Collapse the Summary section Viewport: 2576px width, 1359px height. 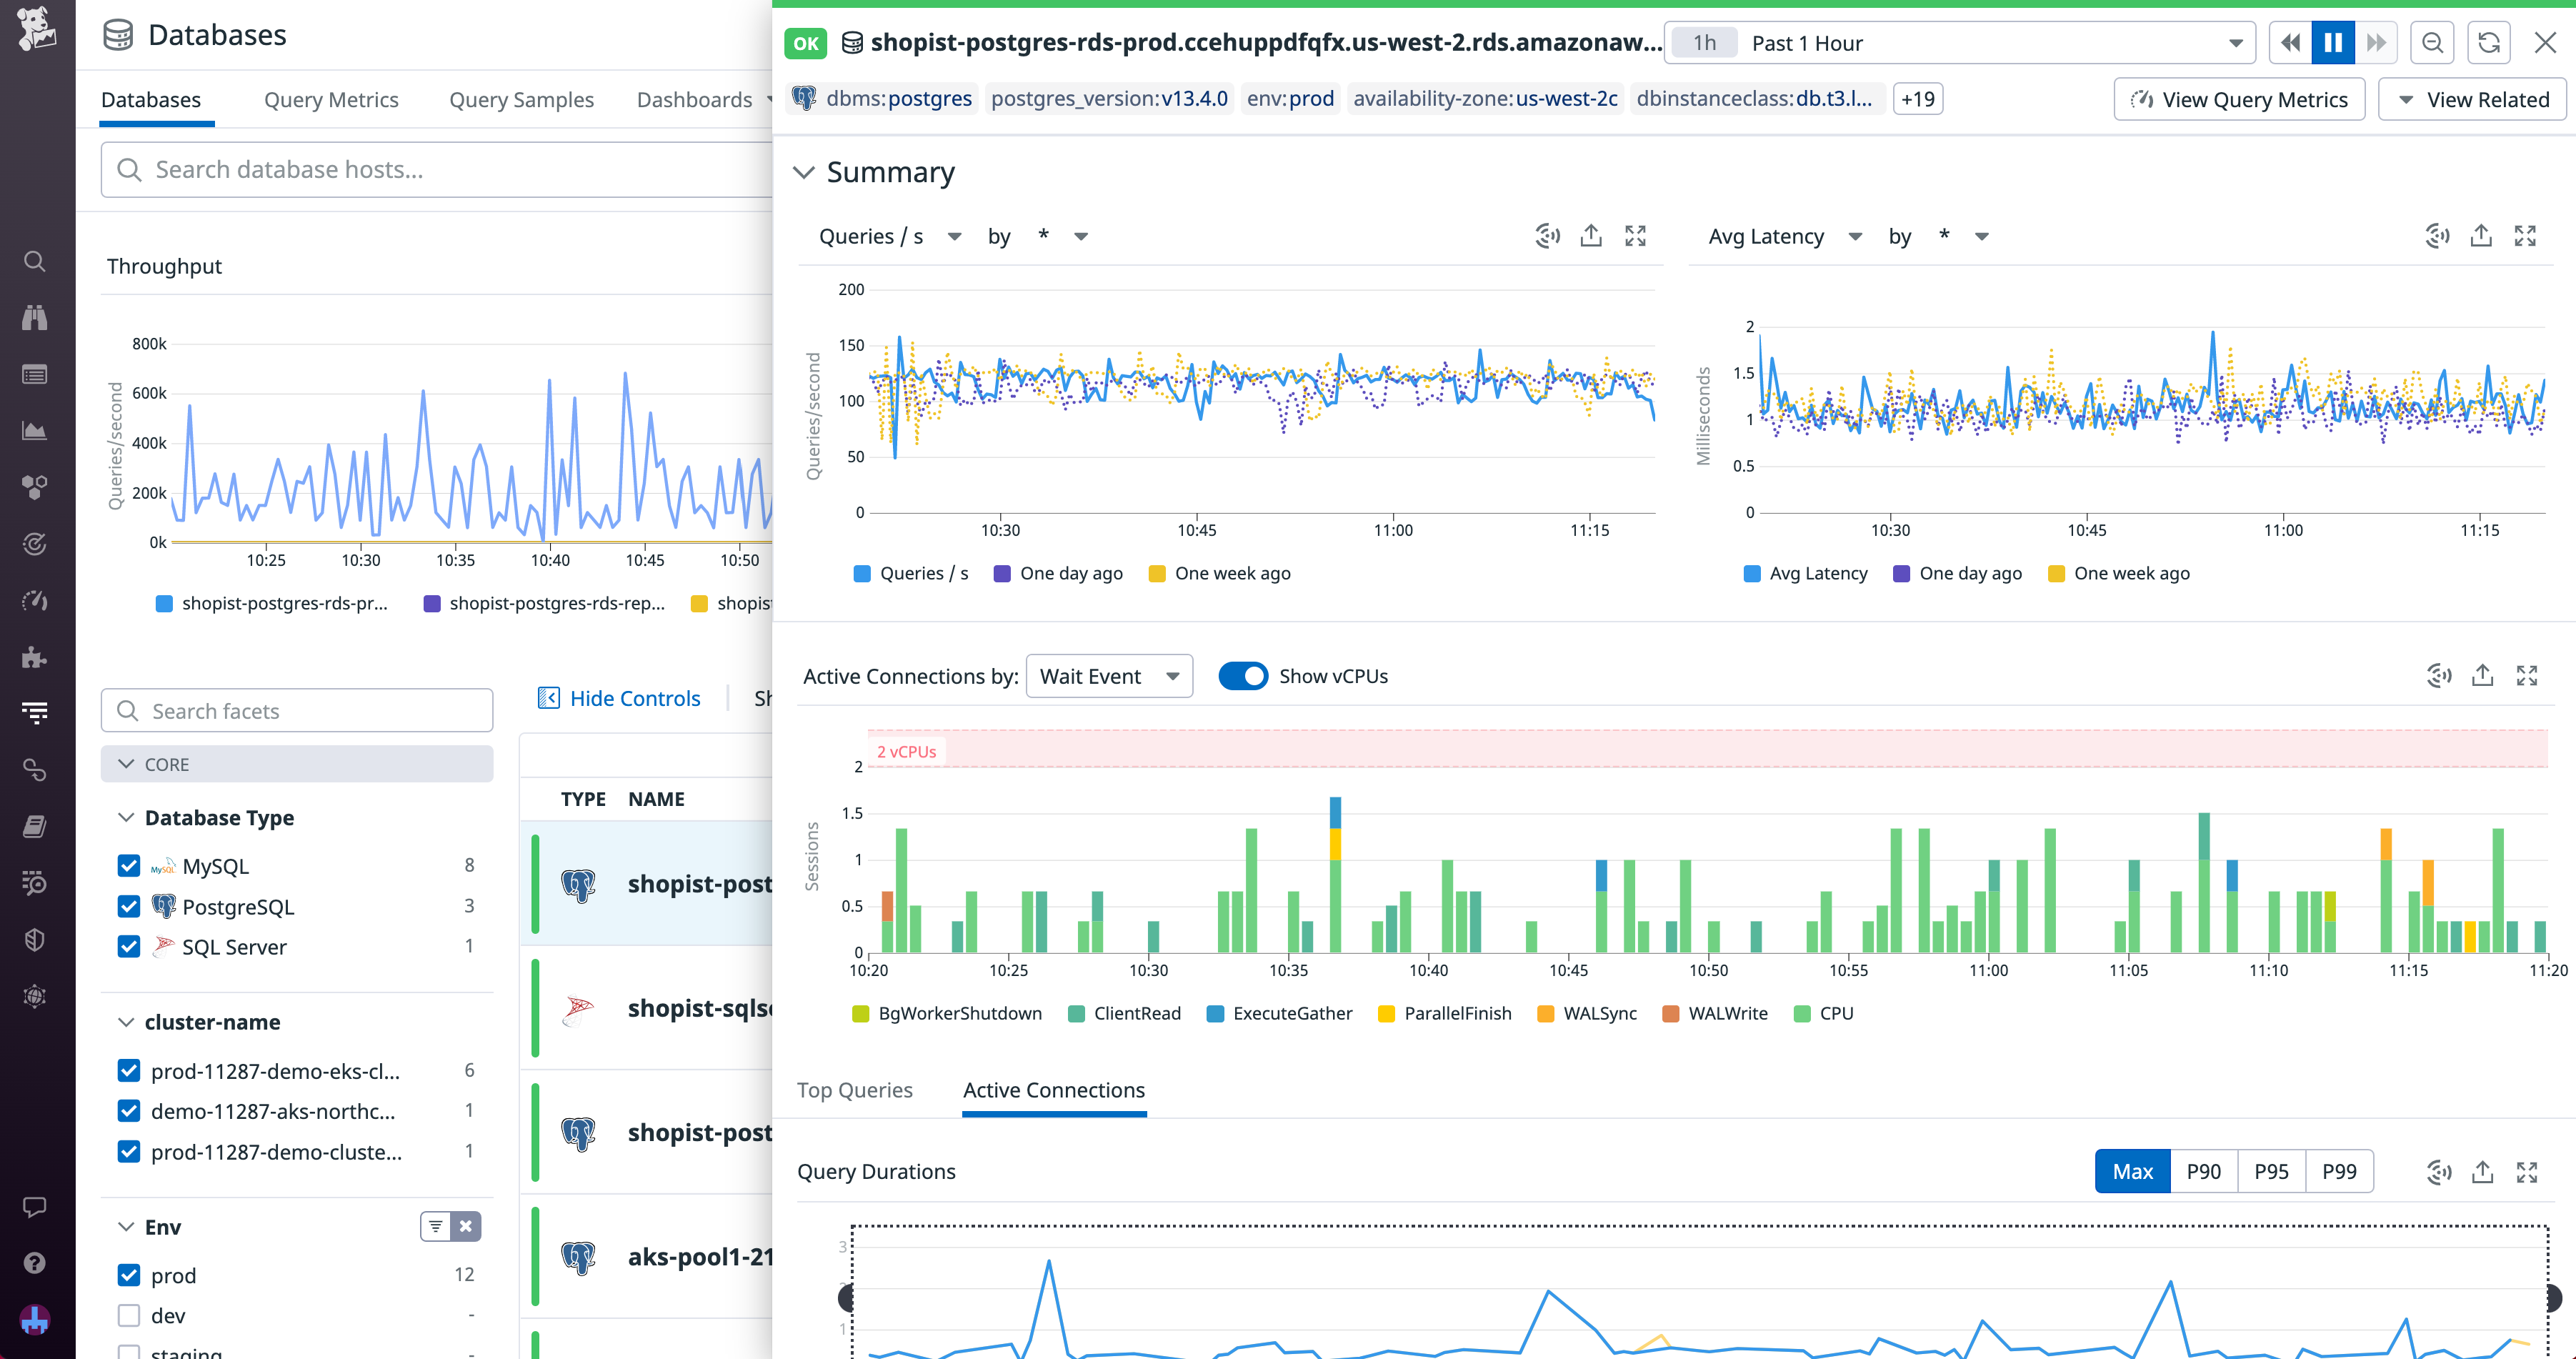click(x=804, y=172)
